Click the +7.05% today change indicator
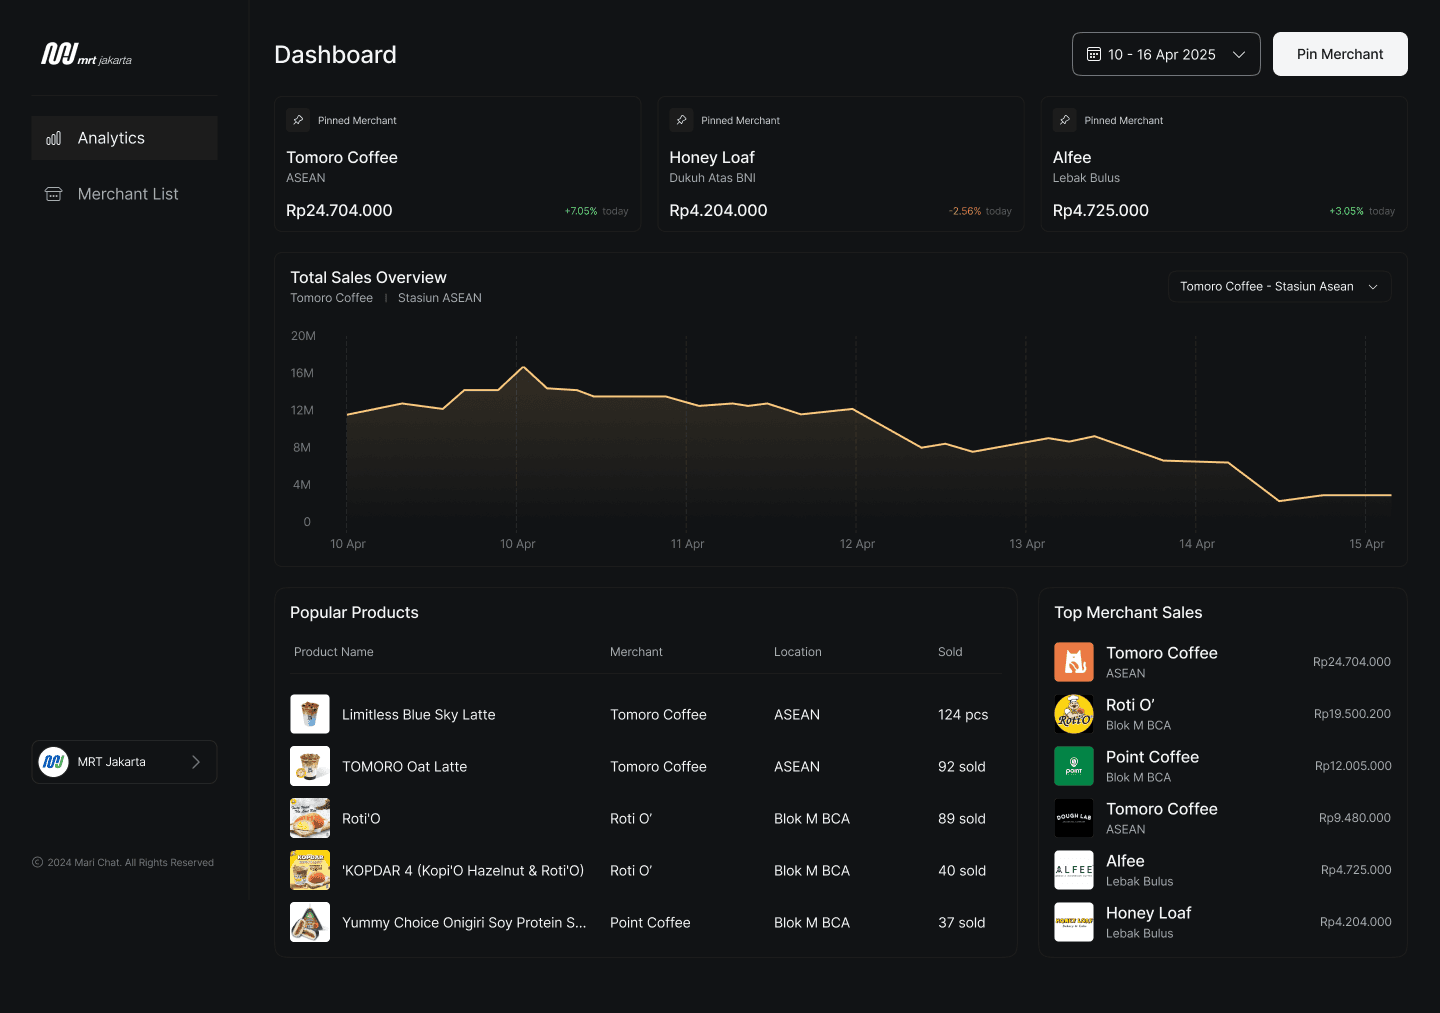Image resolution: width=1440 pixels, height=1013 pixels. click(x=596, y=211)
